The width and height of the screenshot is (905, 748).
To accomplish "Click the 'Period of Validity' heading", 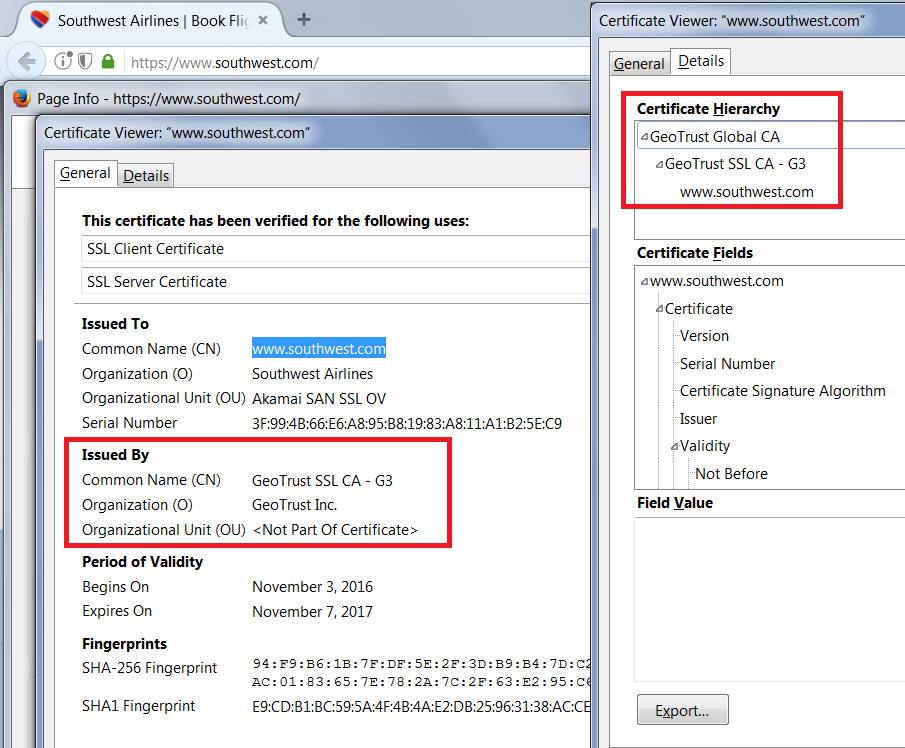I will point(143,562).
